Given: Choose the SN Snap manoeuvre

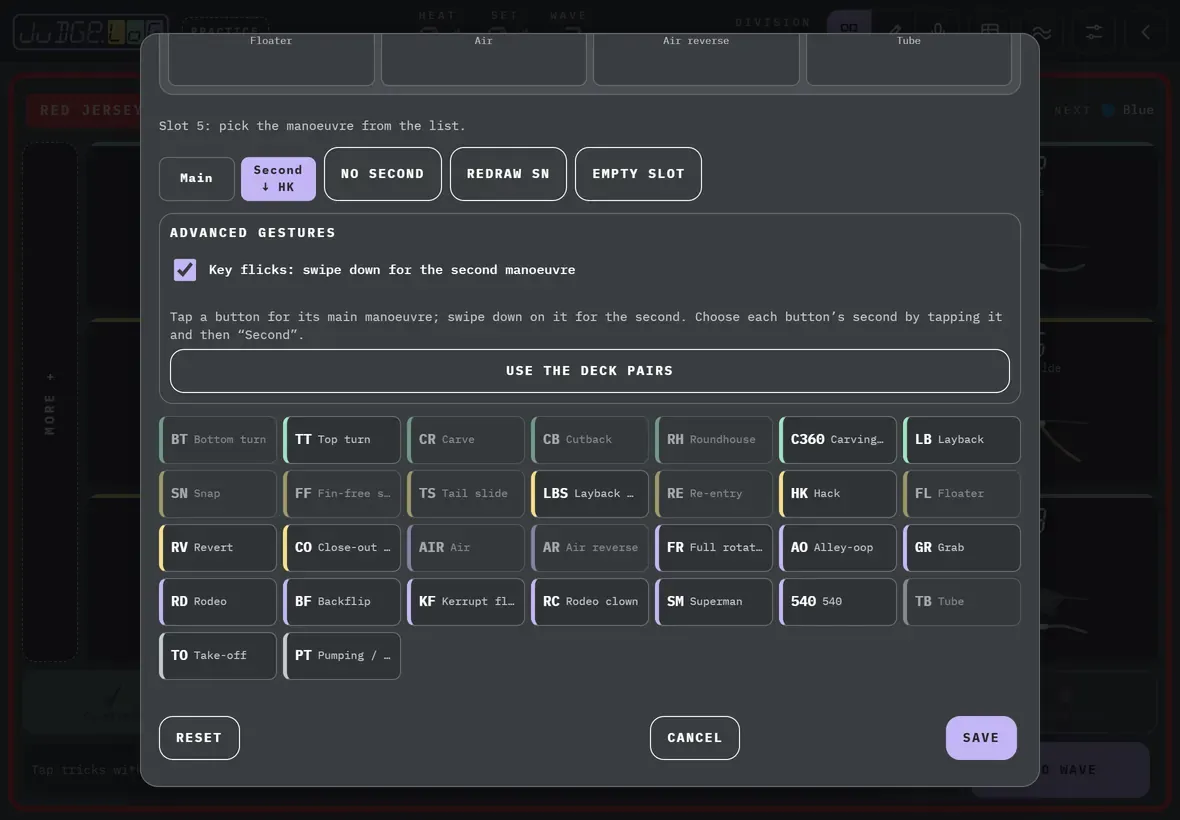Looking at the screenshot, I should click(x=217, y=494).
